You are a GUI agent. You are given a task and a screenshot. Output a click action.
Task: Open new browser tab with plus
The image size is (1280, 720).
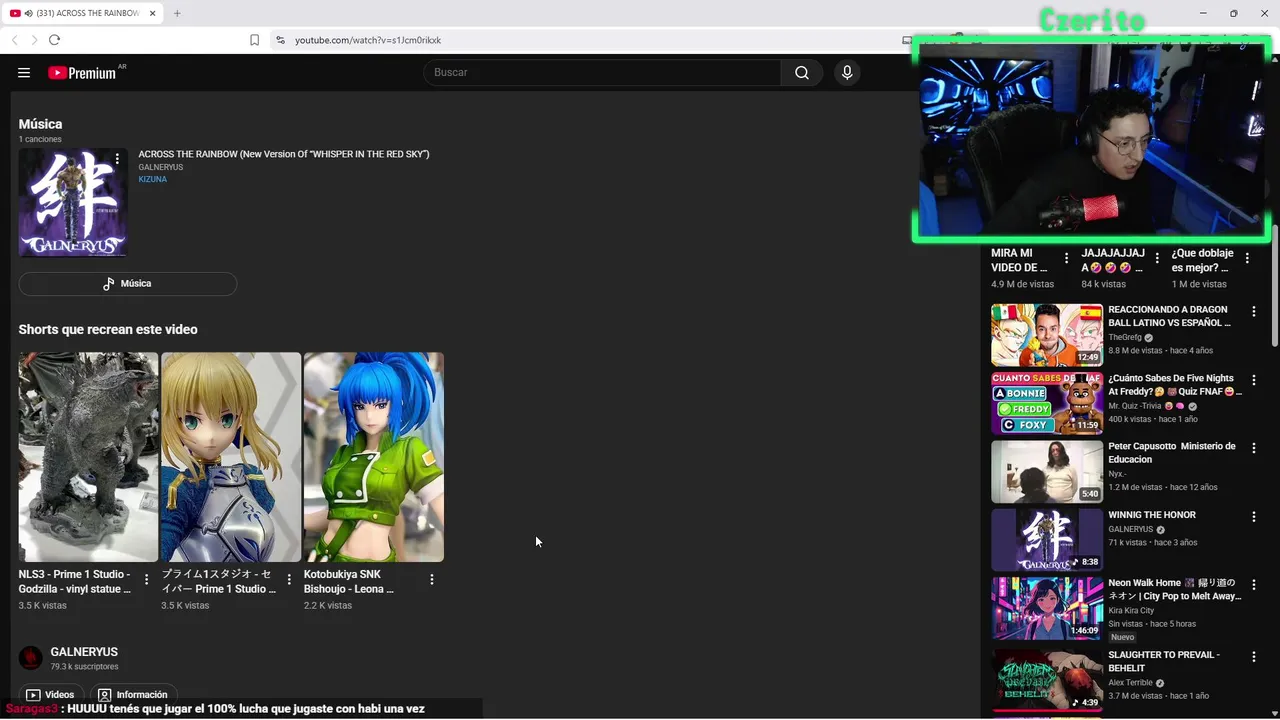(177, 13)
